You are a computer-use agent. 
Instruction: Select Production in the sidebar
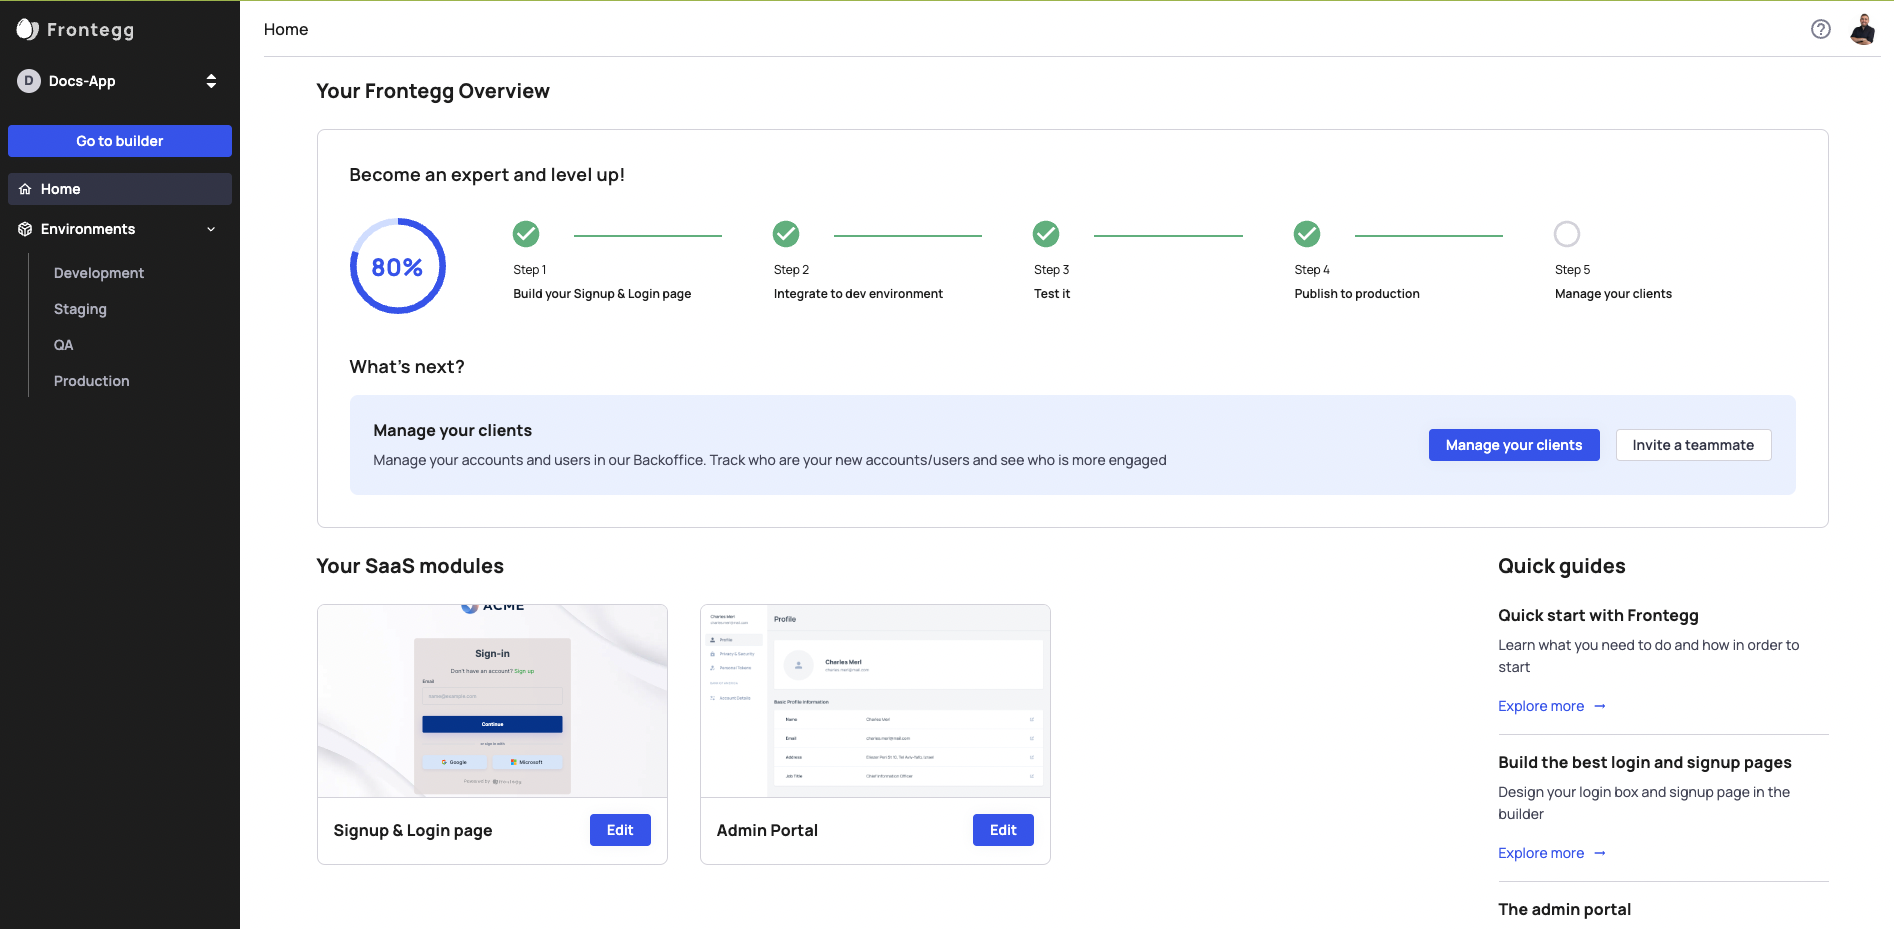[x=92, y=381]
